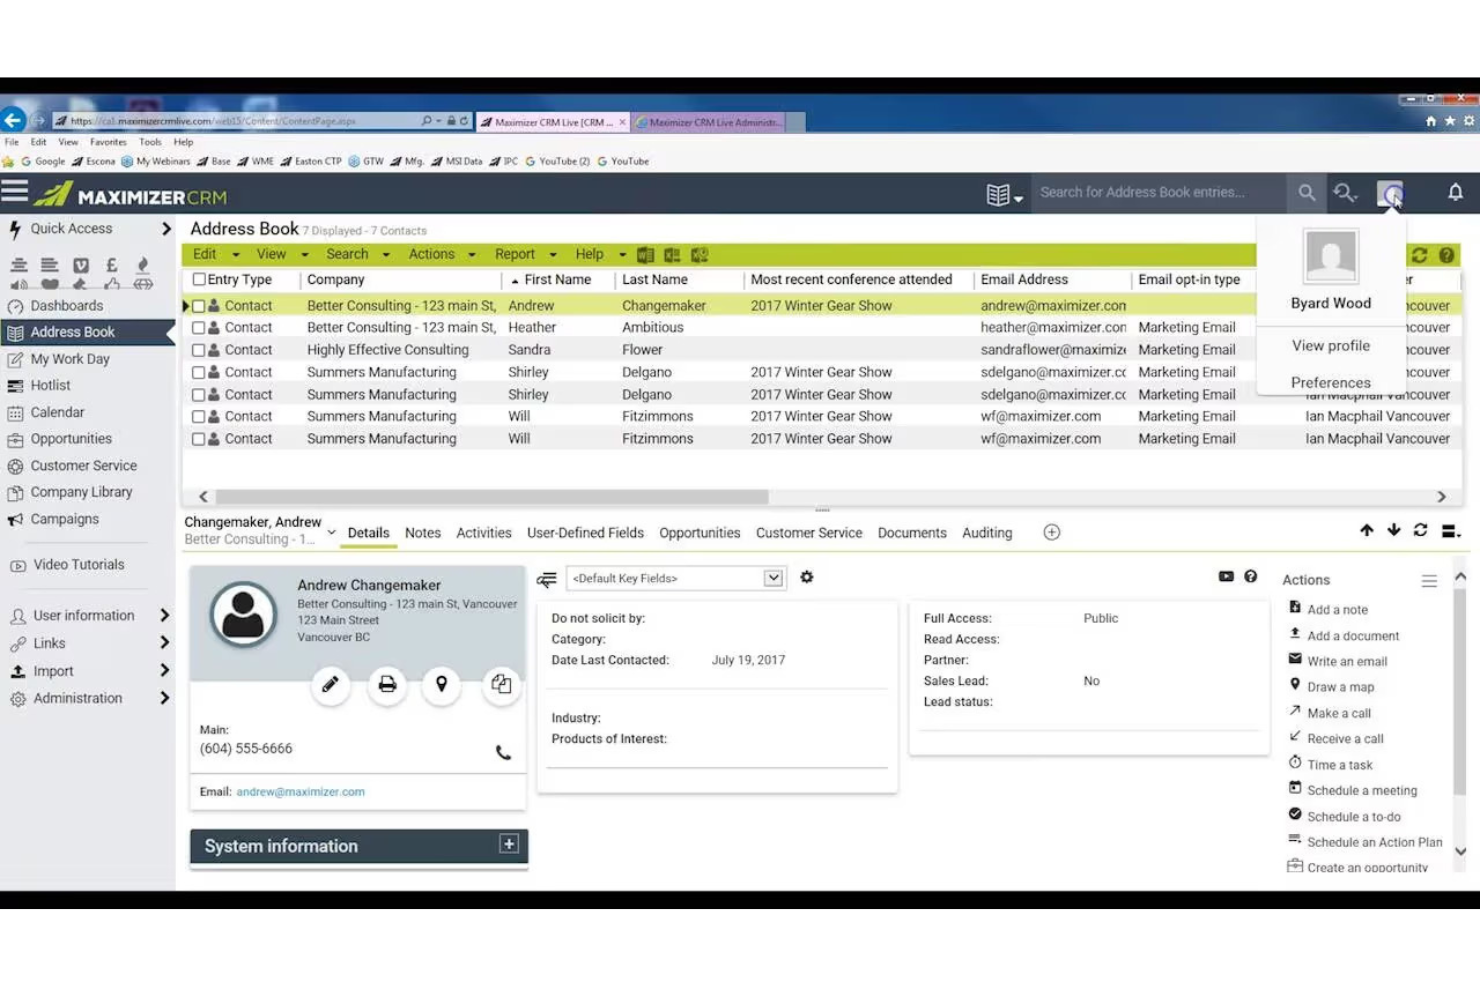Check the first Shirley Delgano row checkbox
This screenshot has height=987, width=1480.
(198, 372)
